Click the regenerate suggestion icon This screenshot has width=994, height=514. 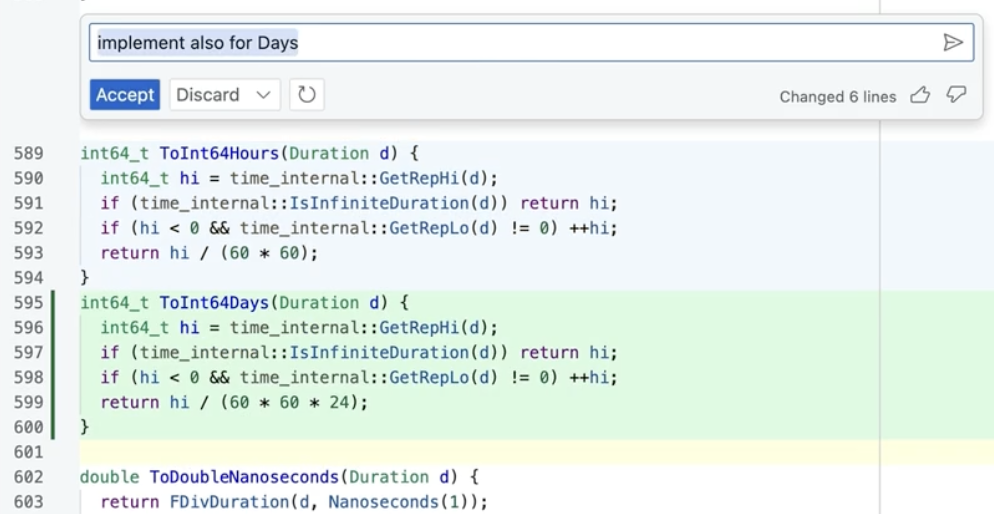click(307, 95)
